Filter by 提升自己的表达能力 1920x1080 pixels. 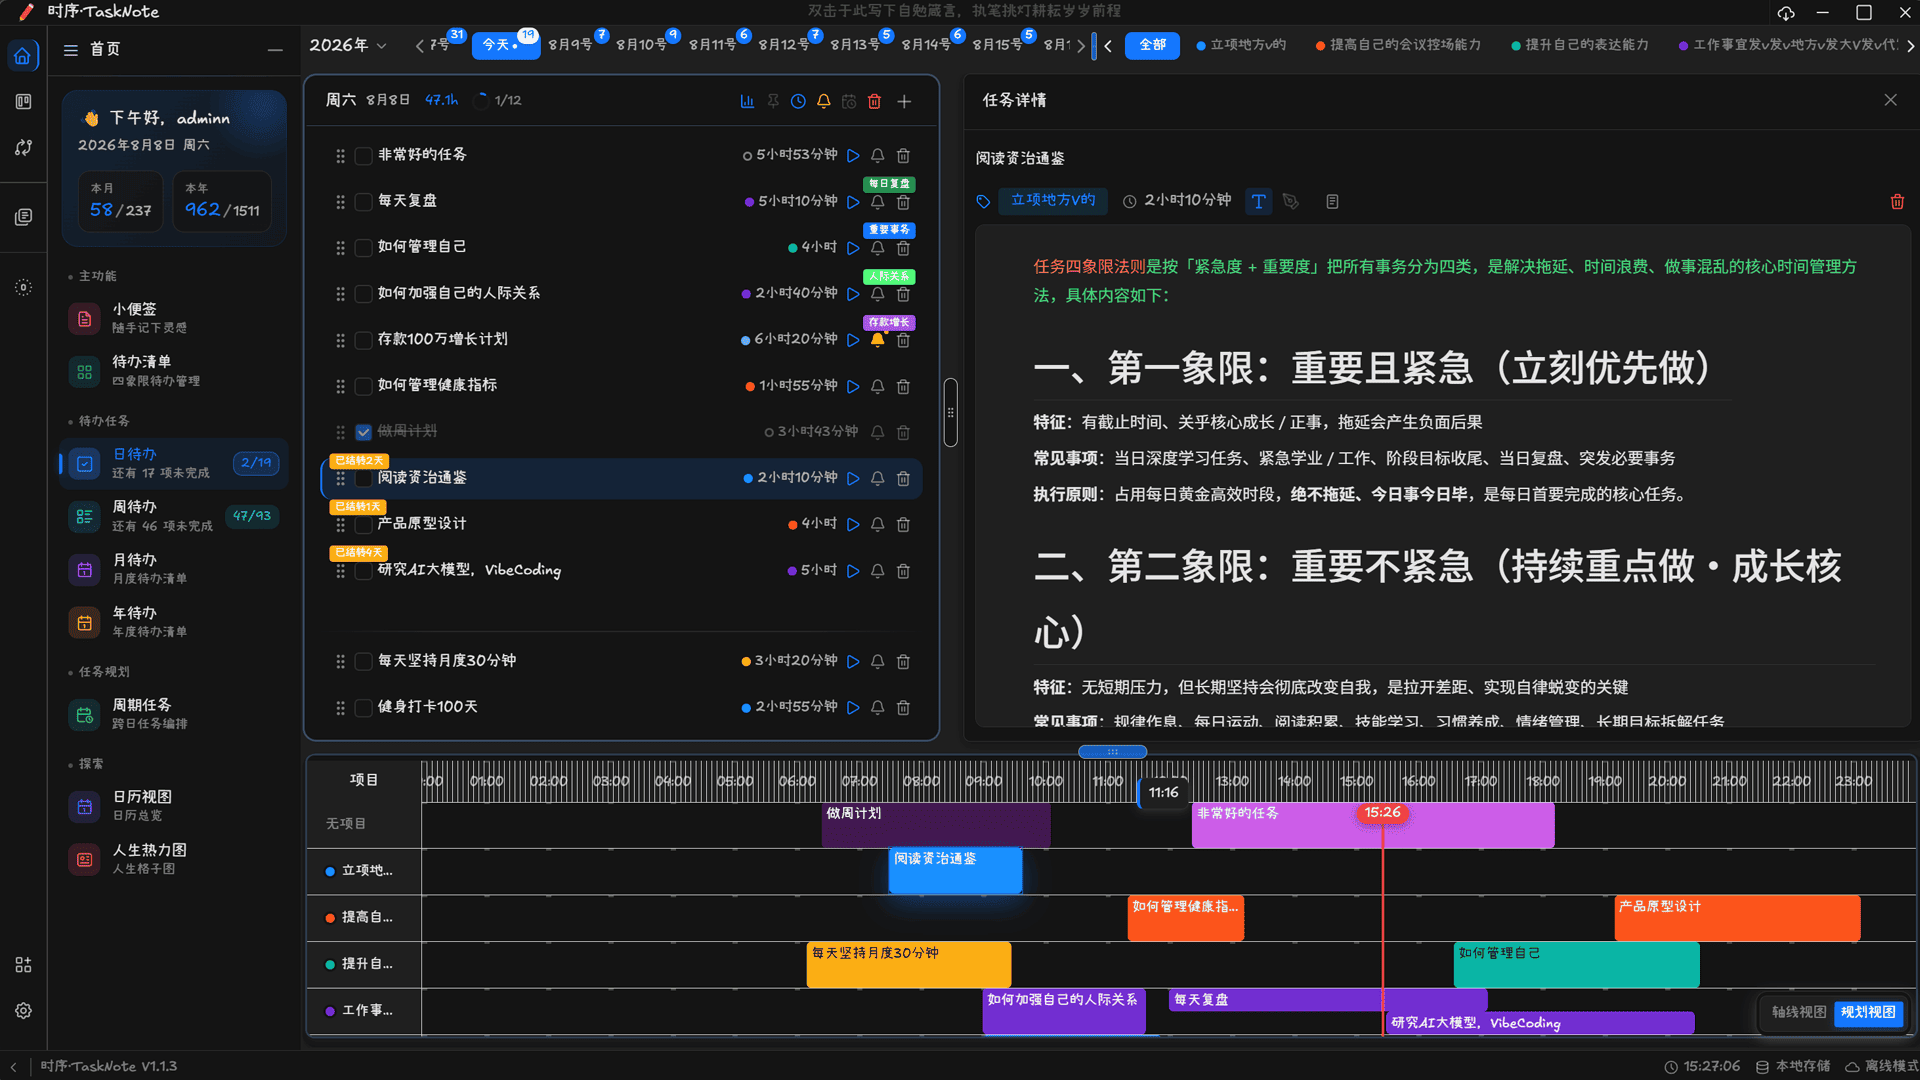pos(1580,45)
